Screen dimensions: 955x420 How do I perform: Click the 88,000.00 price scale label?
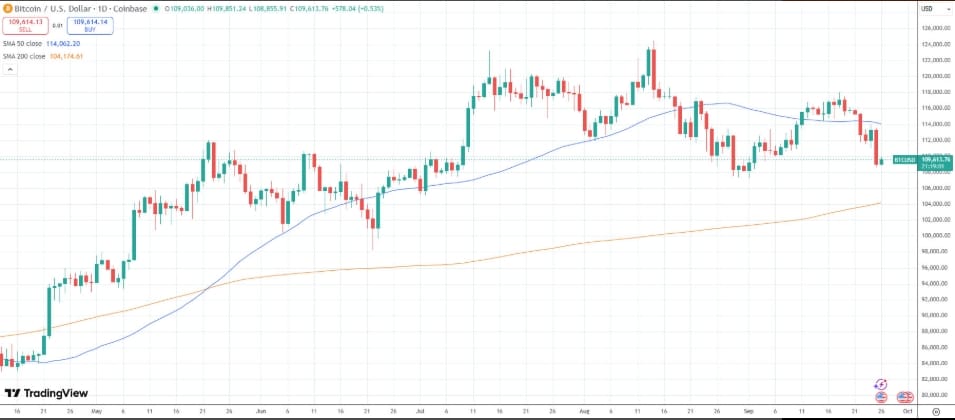935,331
